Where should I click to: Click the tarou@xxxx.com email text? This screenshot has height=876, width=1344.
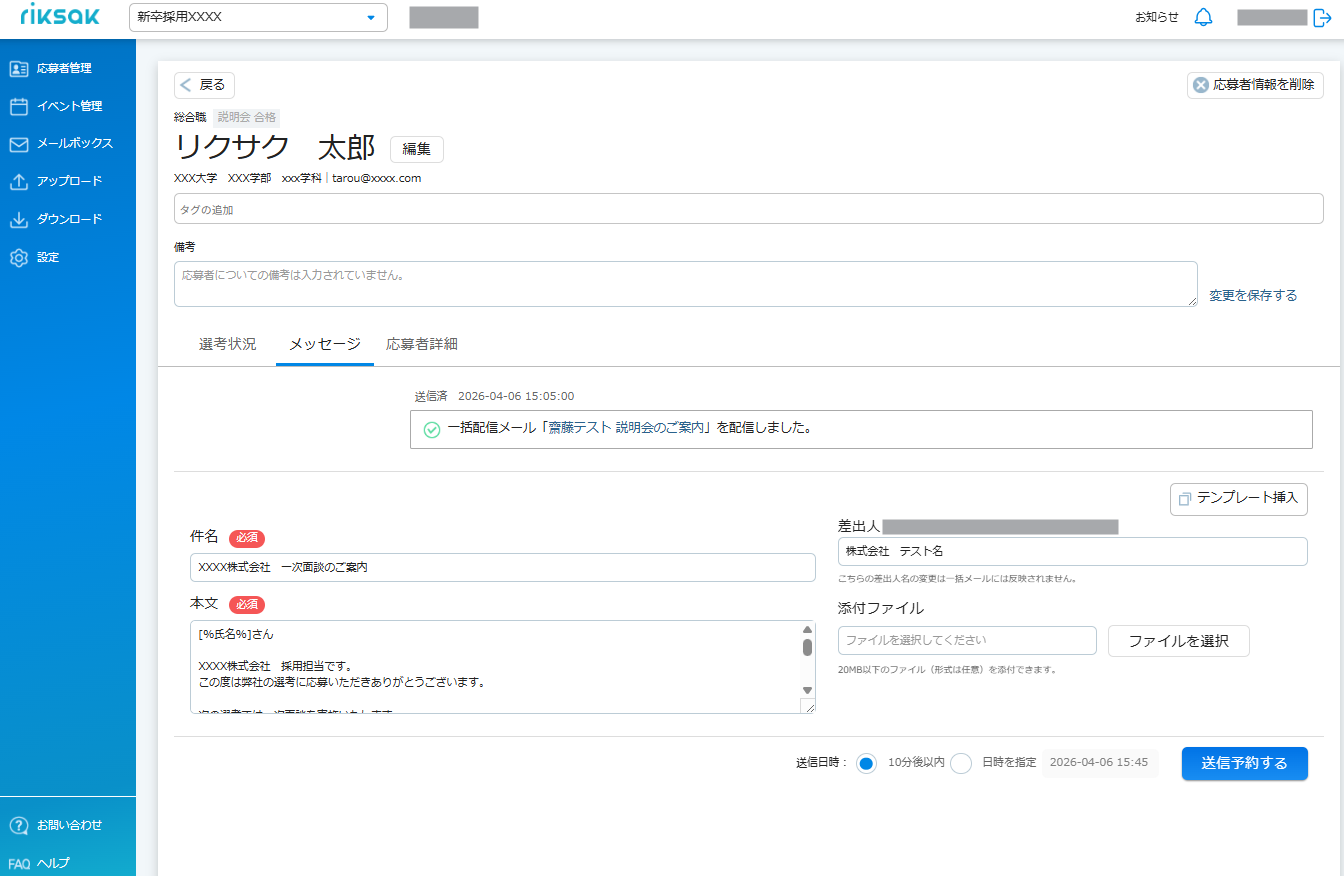(x=377, y=178)
